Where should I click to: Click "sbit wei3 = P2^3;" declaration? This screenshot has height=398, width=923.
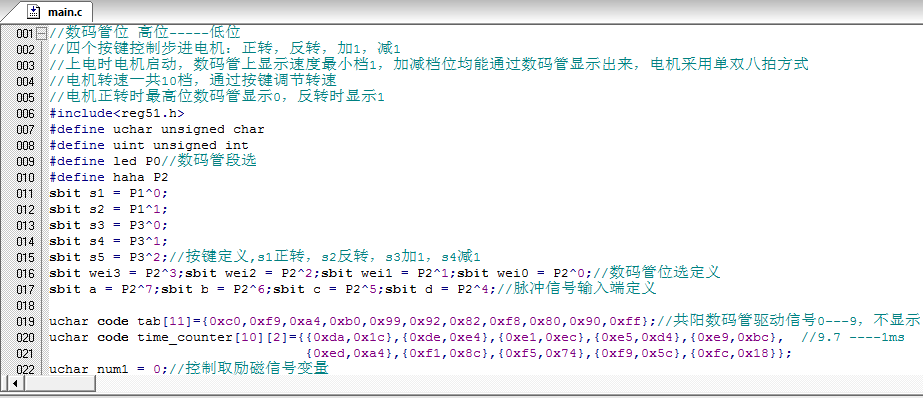click(x=117, y=273)
